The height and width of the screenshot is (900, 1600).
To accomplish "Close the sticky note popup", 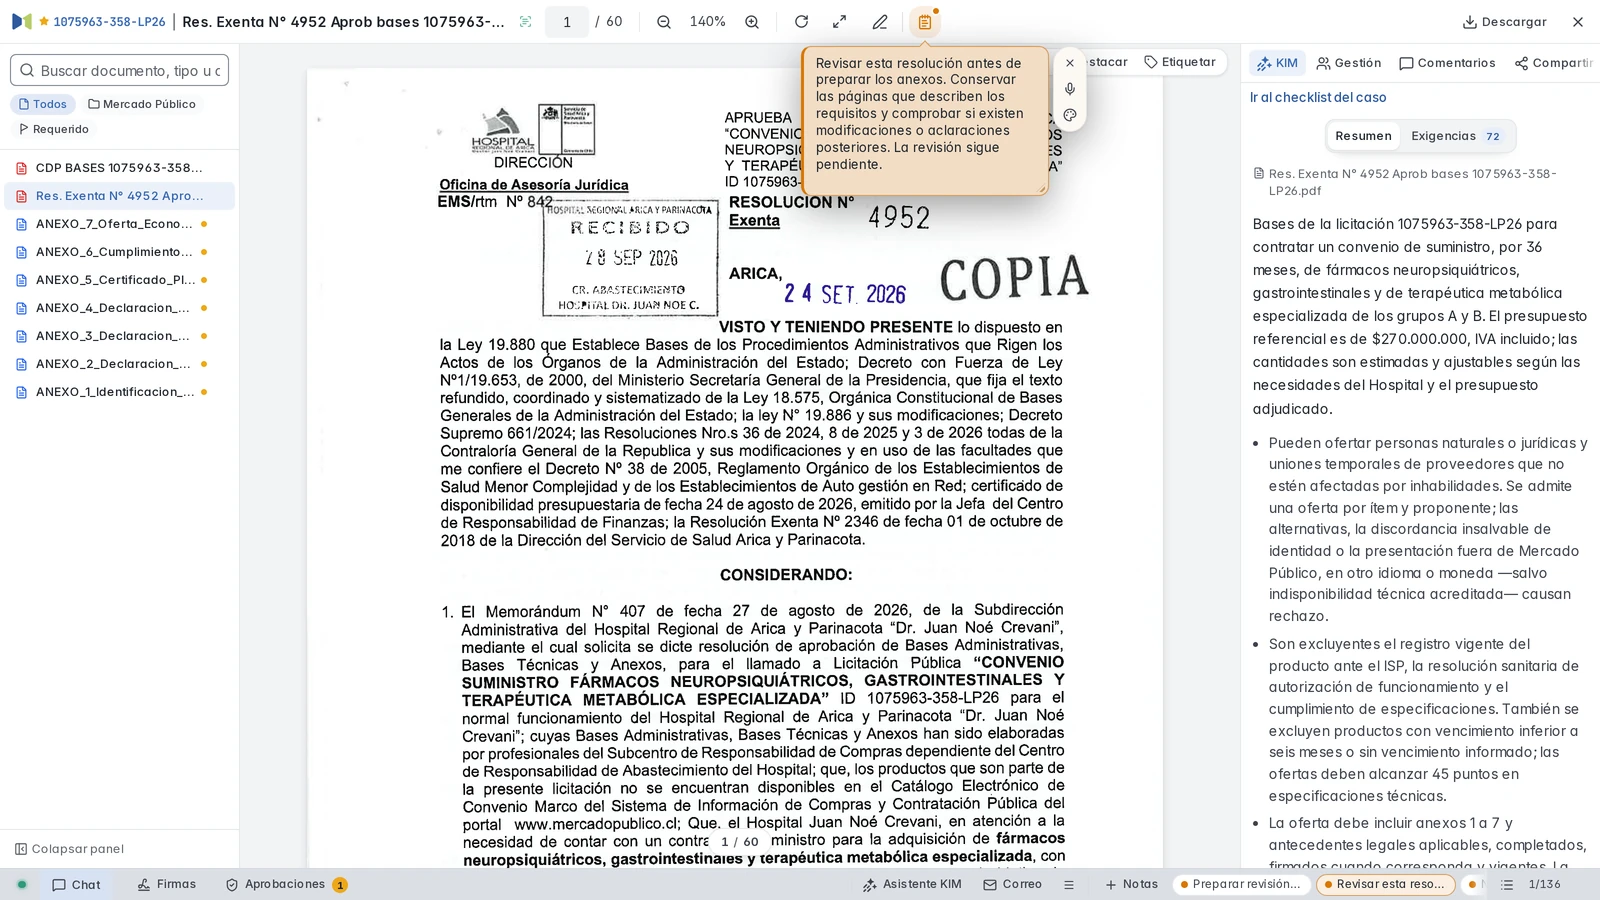I will [1070, 63].
